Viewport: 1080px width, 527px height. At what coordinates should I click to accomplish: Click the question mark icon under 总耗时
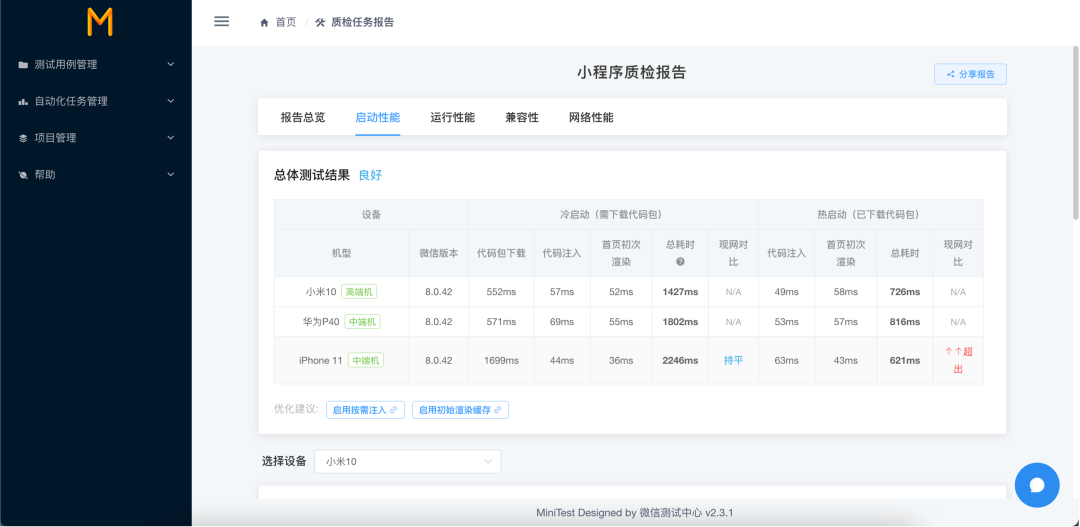tap(680, 262)
